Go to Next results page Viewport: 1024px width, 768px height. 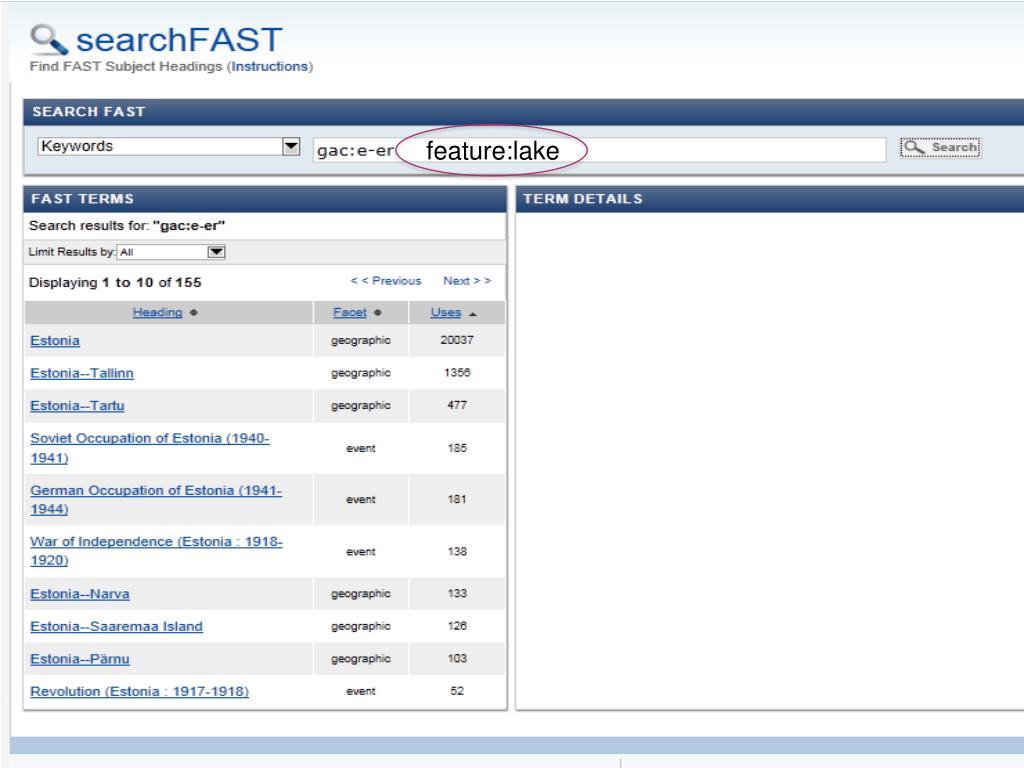pyautogui.click(x=467, y=281)
